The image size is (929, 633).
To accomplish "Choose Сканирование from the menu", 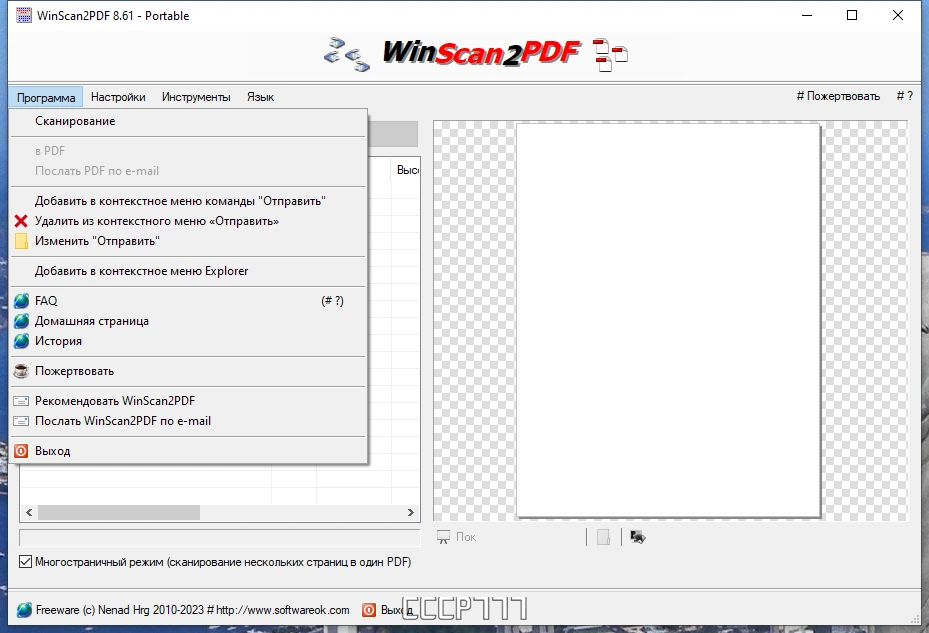I will click(188, 121).
